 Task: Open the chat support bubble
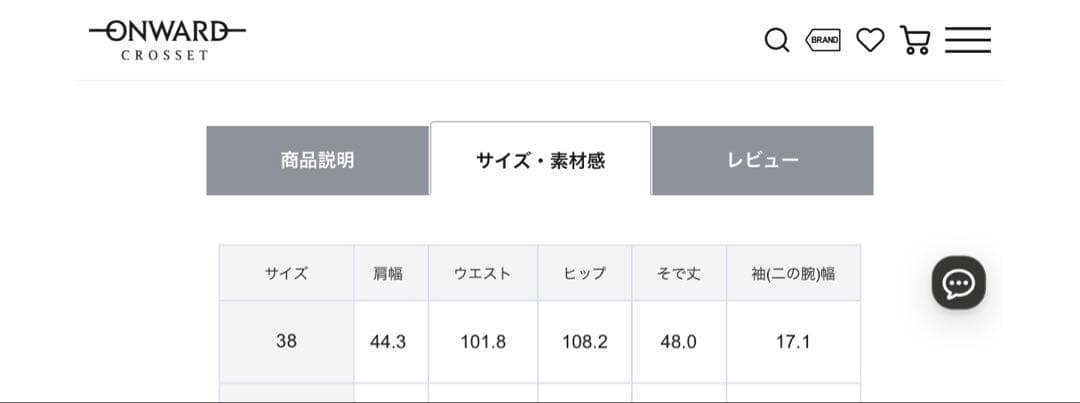pos(958,283)
